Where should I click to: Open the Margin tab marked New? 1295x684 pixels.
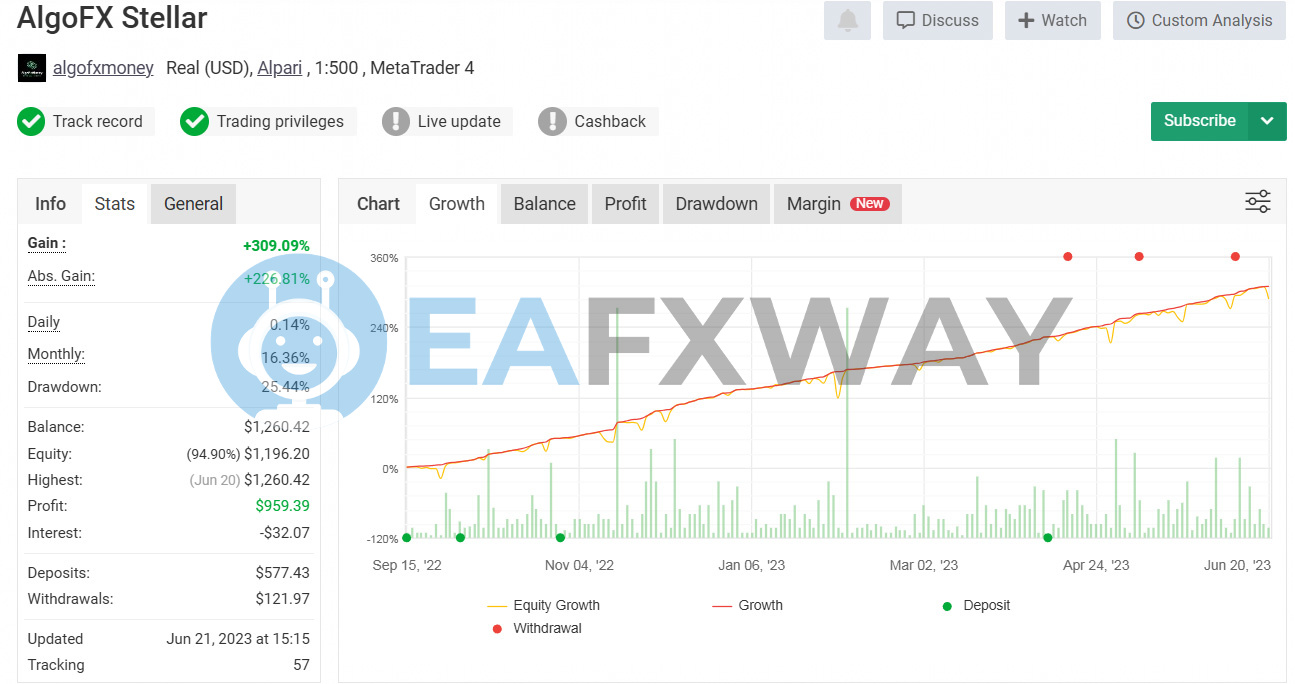(x=838, y=204)
